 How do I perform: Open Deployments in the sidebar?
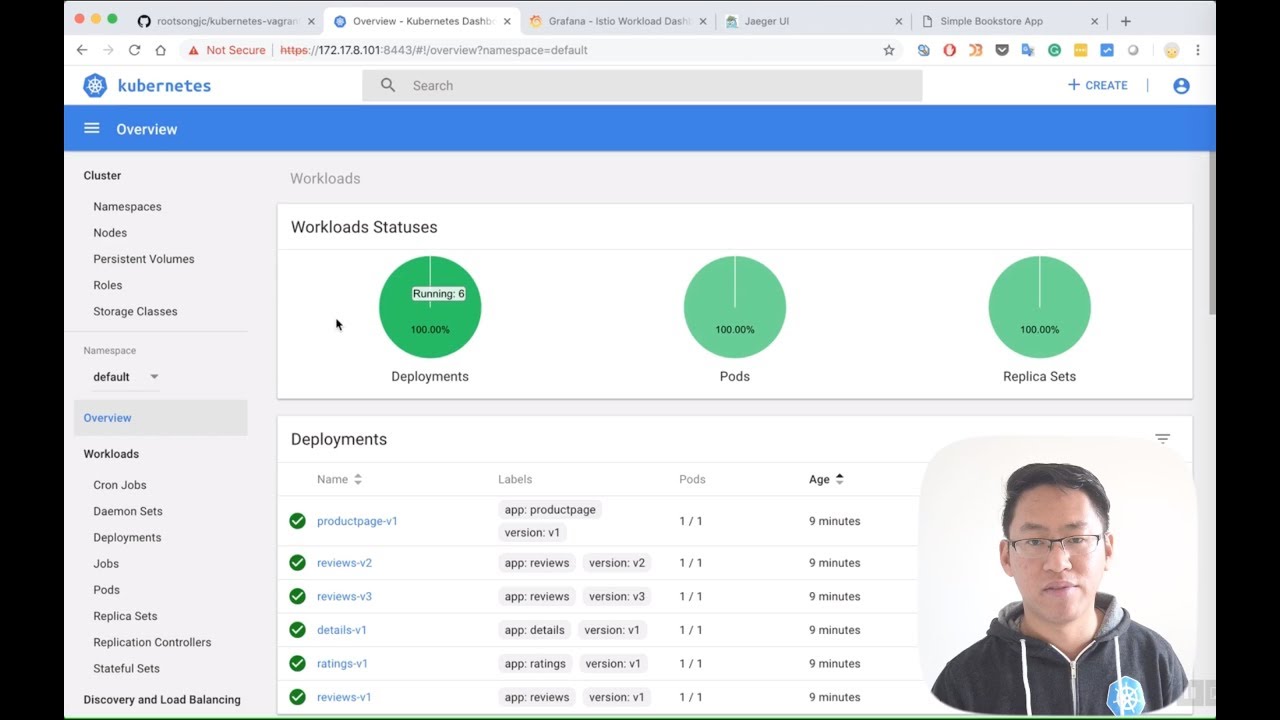[127, 537]
